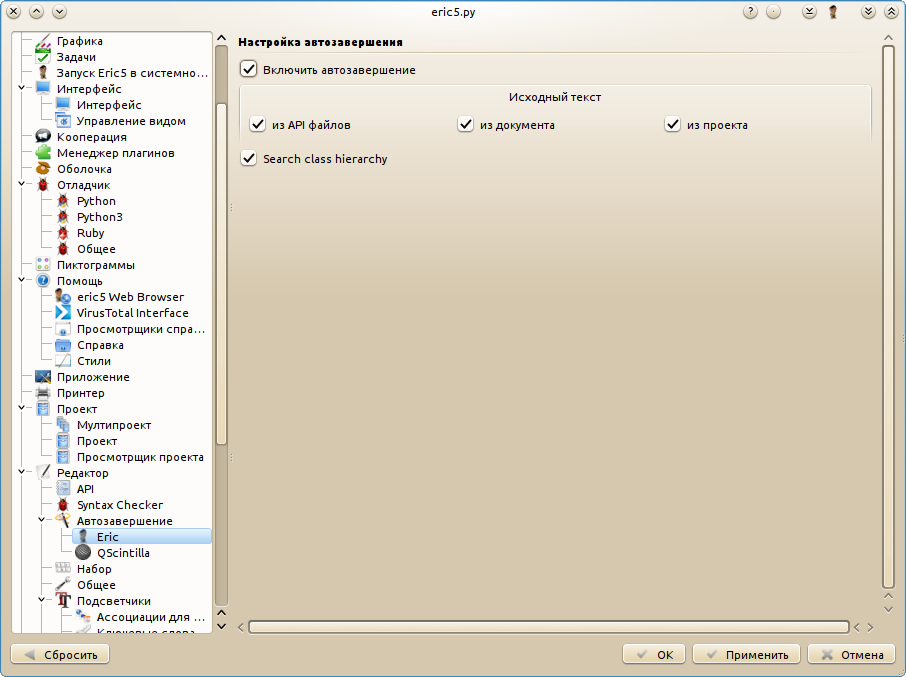Select the Управление видом entry
Image resolution: width=906 pixels, height=677 pixels.
click(130, 121)
